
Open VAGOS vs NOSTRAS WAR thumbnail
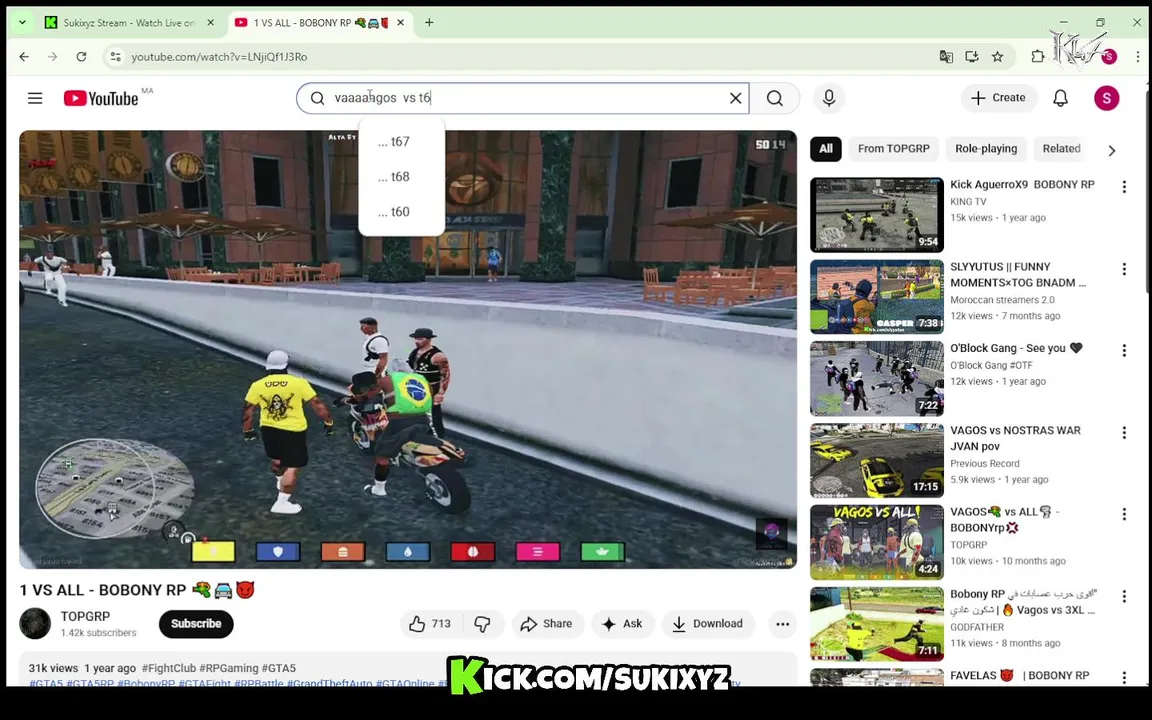[876, 461]
